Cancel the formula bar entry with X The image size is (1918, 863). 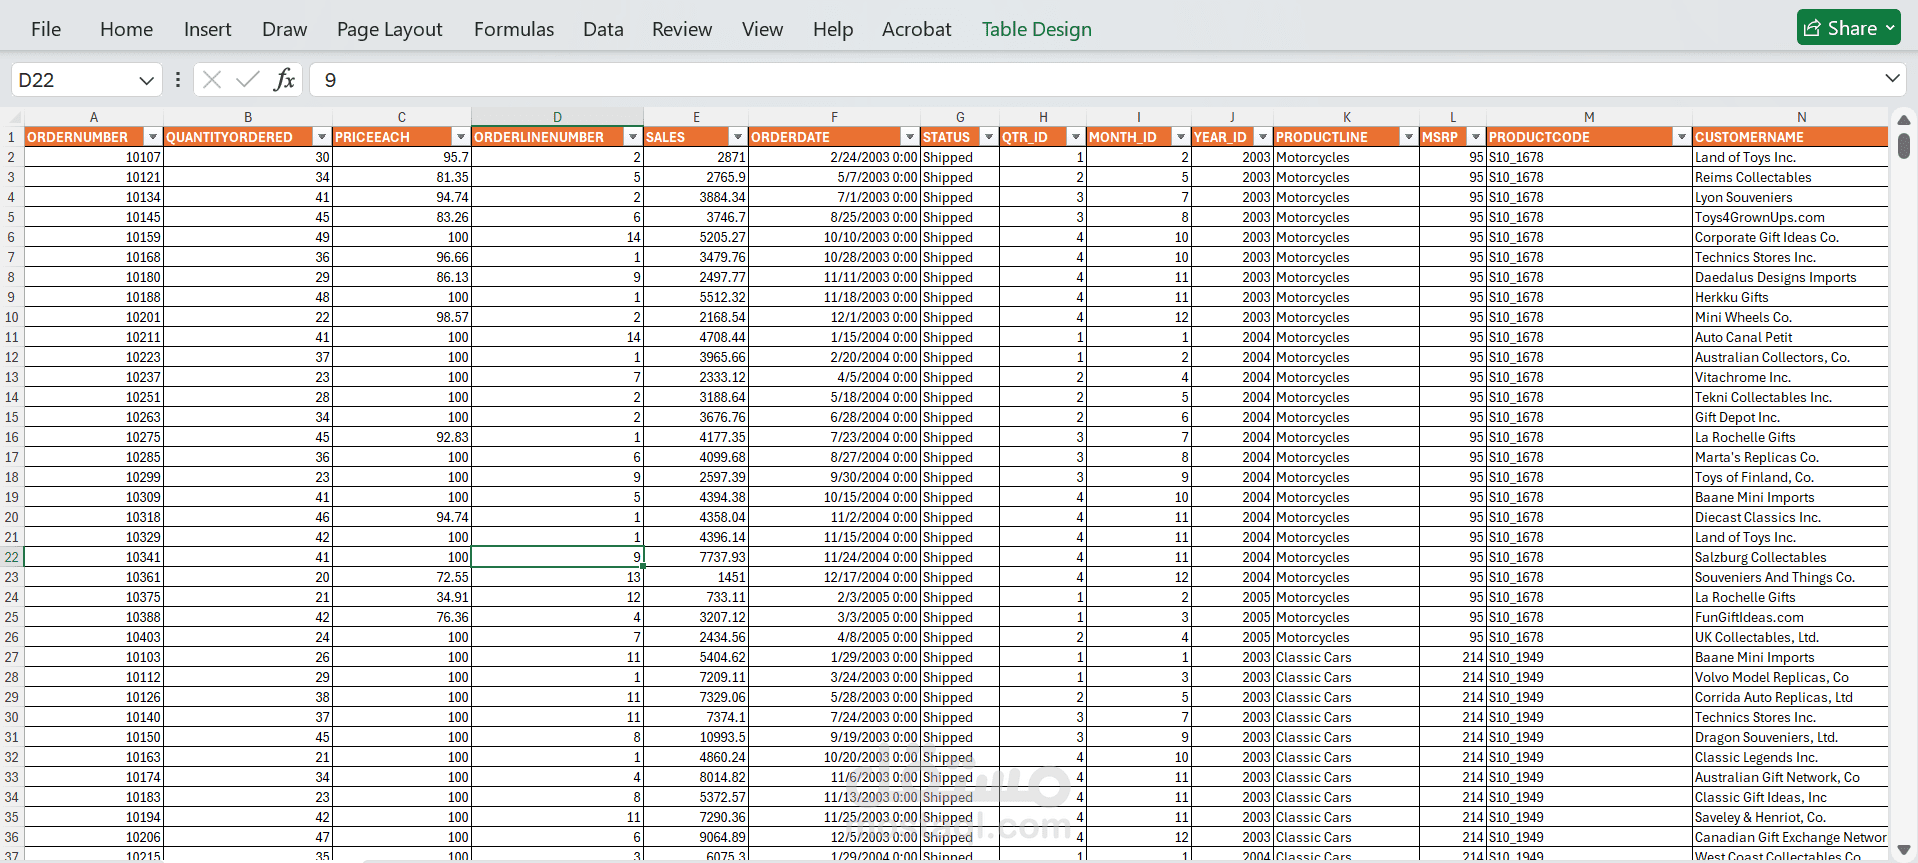(x=211, y=80)
